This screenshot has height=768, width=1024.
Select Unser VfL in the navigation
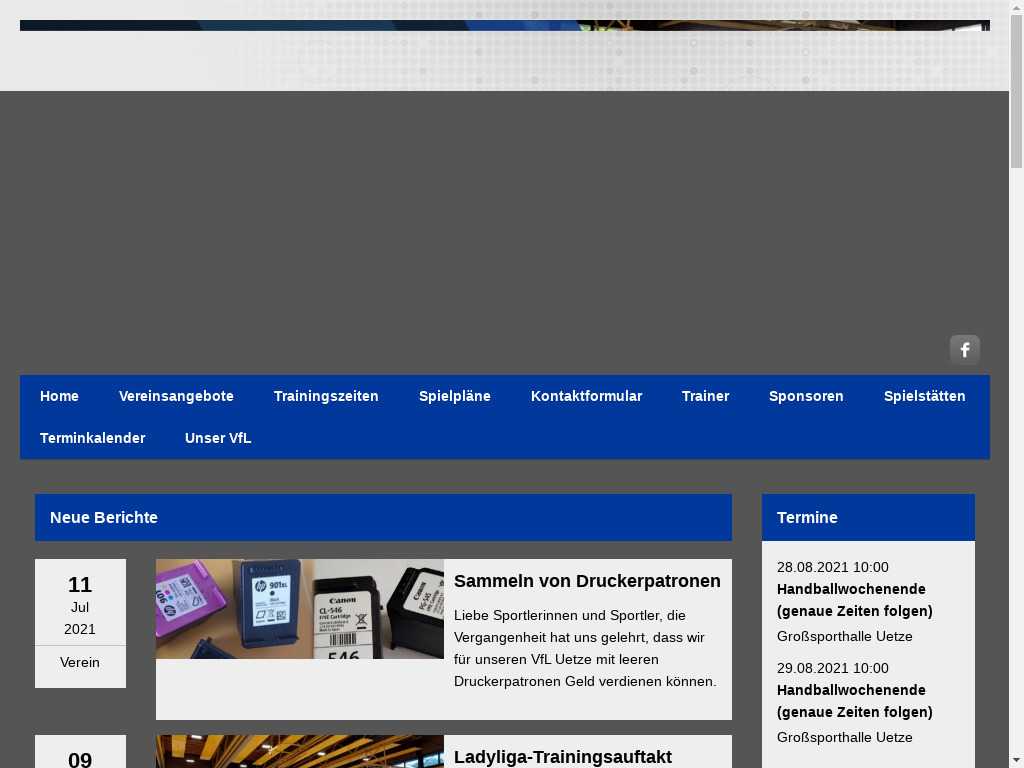[218, 438]
